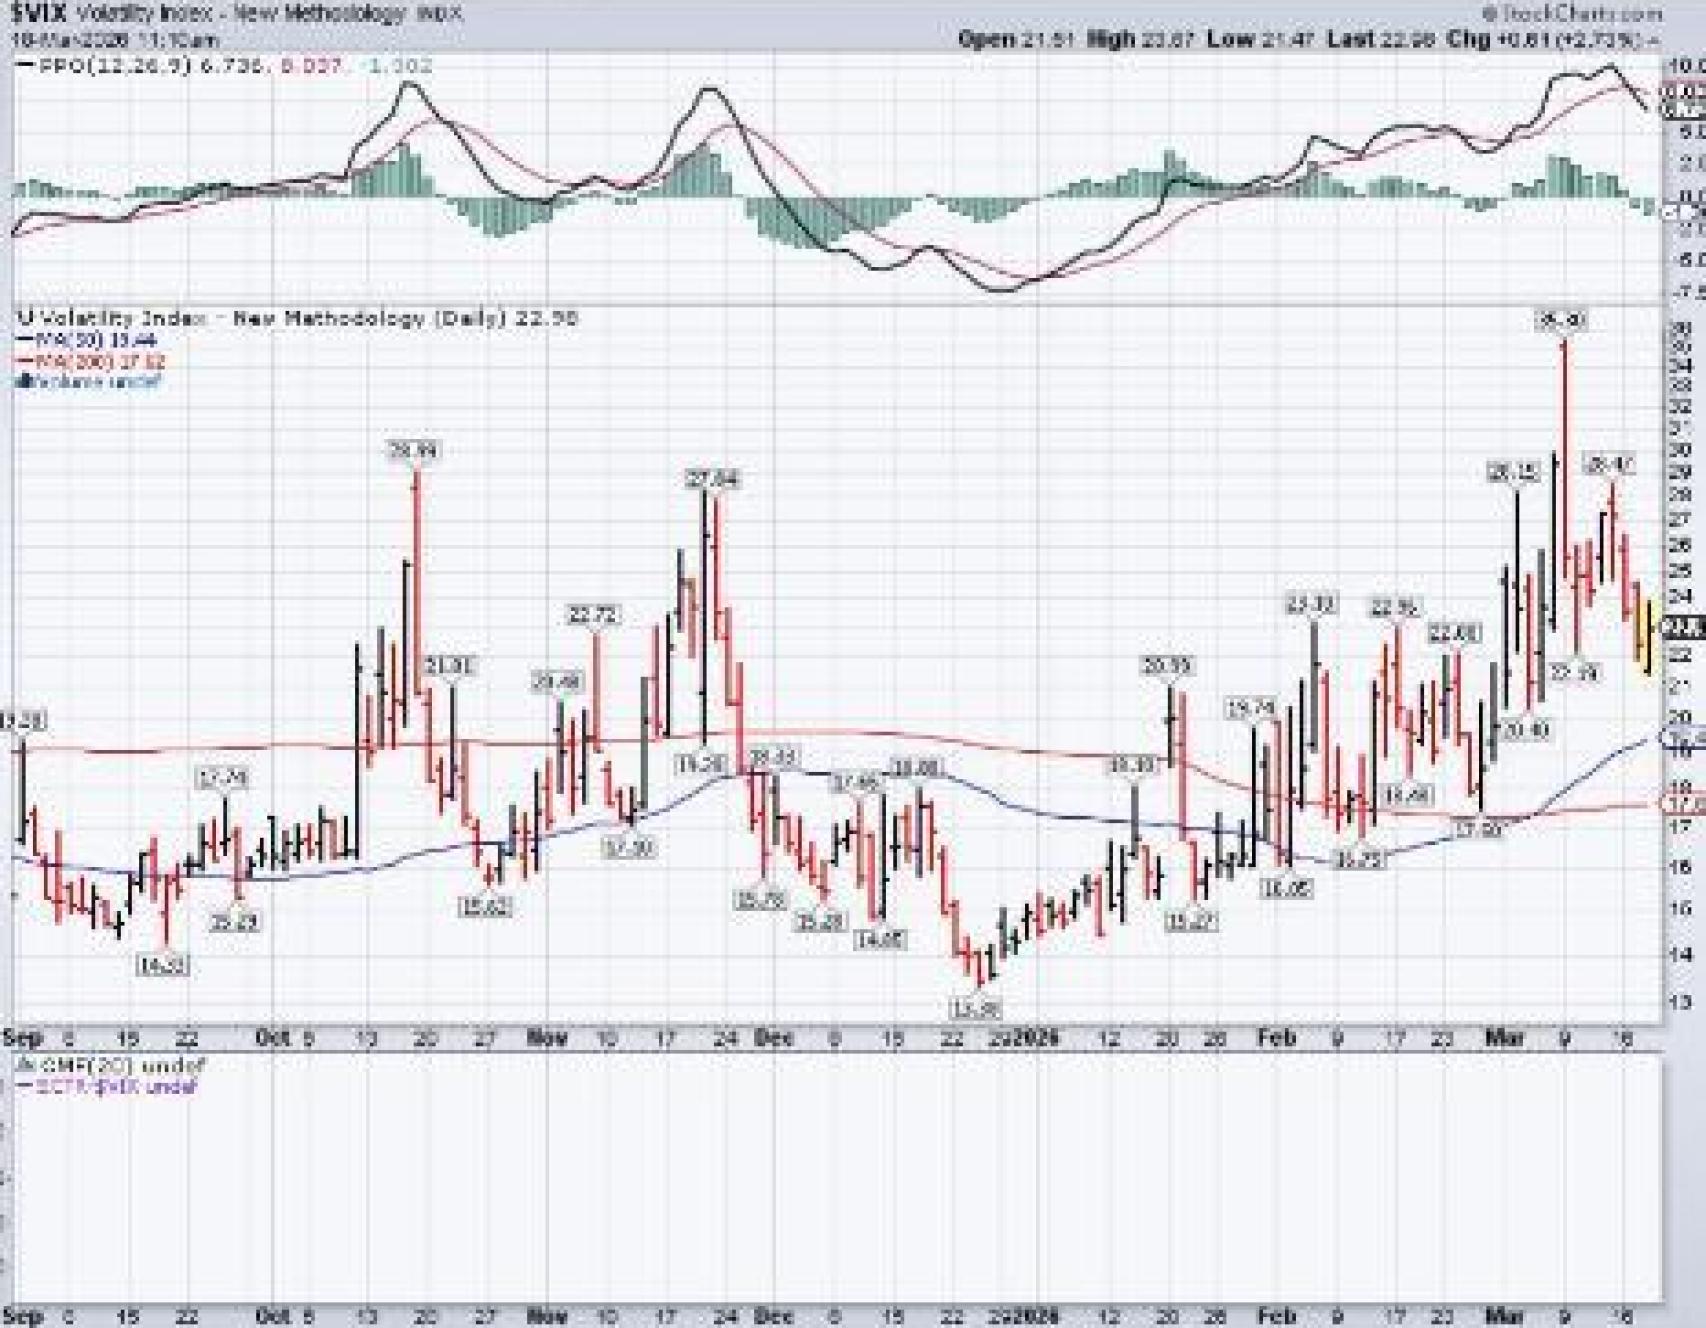The width and height of the screenshot is (1706, 1328).
Task: Click the 28.15 peak label in March
Action: coord(1514,473)
